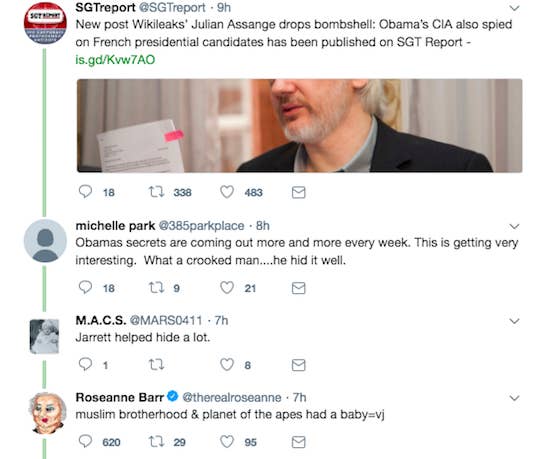This screenshot has width=549, height=459.
Task: Reply to M.A.C.S. tweet about Jarrett
Action: tap(85, 364)
